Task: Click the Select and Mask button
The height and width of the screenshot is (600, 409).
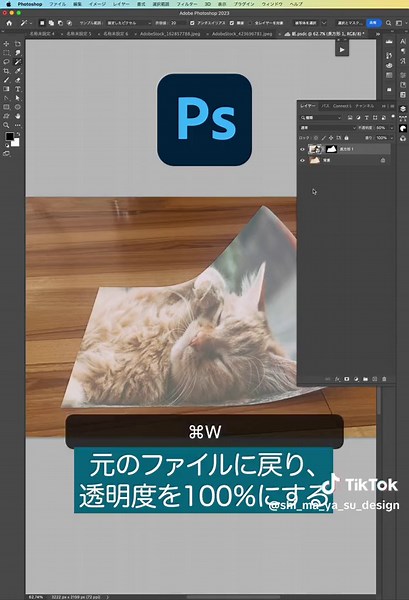Action: (x=350, y=23)
